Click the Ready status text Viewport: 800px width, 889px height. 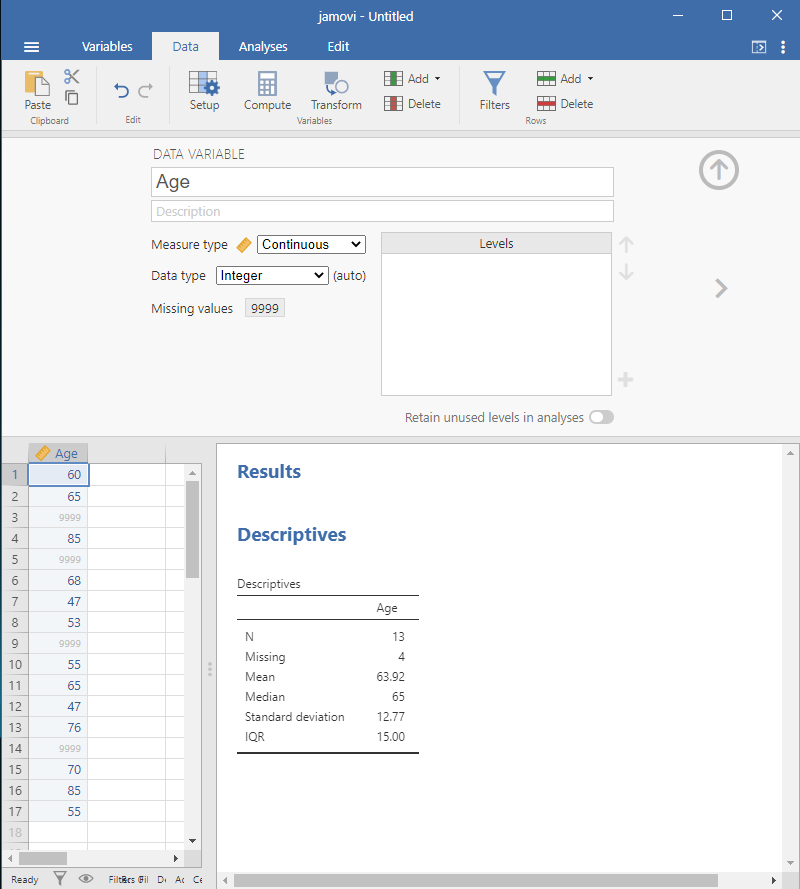click(x=24, y=879)
